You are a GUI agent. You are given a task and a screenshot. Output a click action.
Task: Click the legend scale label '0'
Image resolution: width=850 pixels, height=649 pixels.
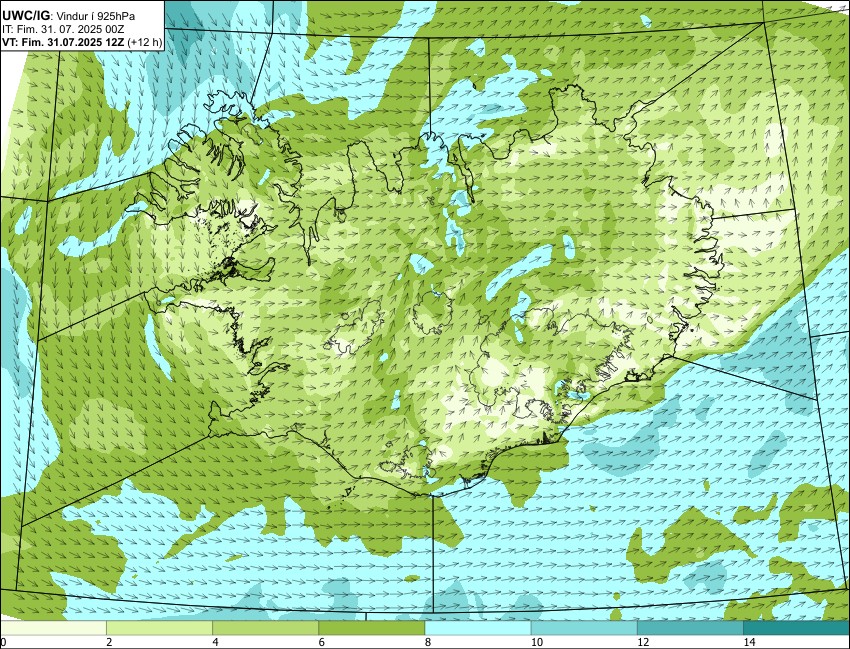pyautogui.click(x=3, y=642)
